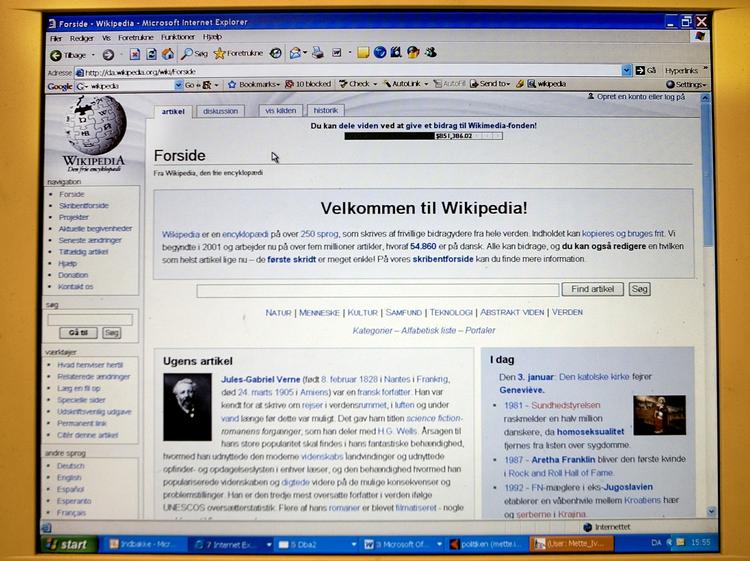Click the sidebar Gå til button
This screenshot has height=561, width=750.
pyautogui.click(x=78, y=333)
